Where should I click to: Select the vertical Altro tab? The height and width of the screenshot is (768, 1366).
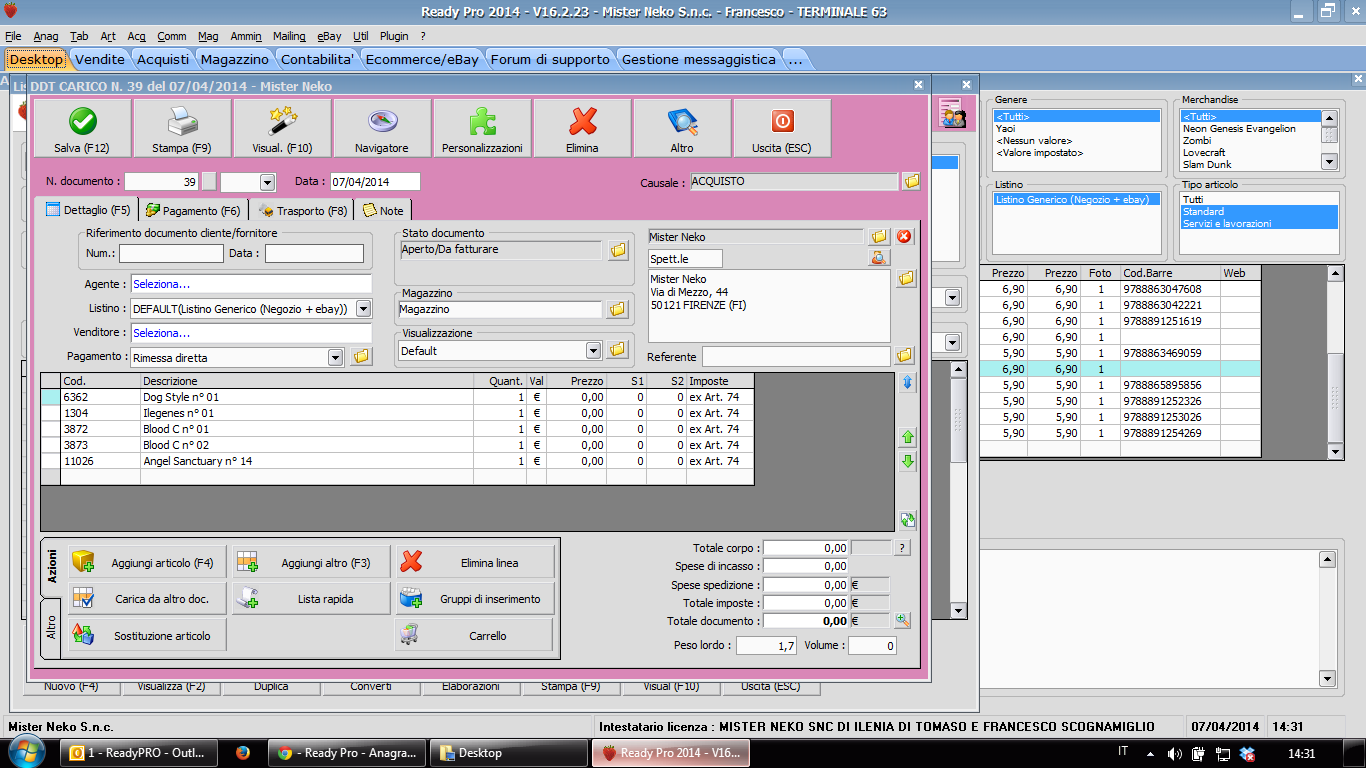(51, 628)
